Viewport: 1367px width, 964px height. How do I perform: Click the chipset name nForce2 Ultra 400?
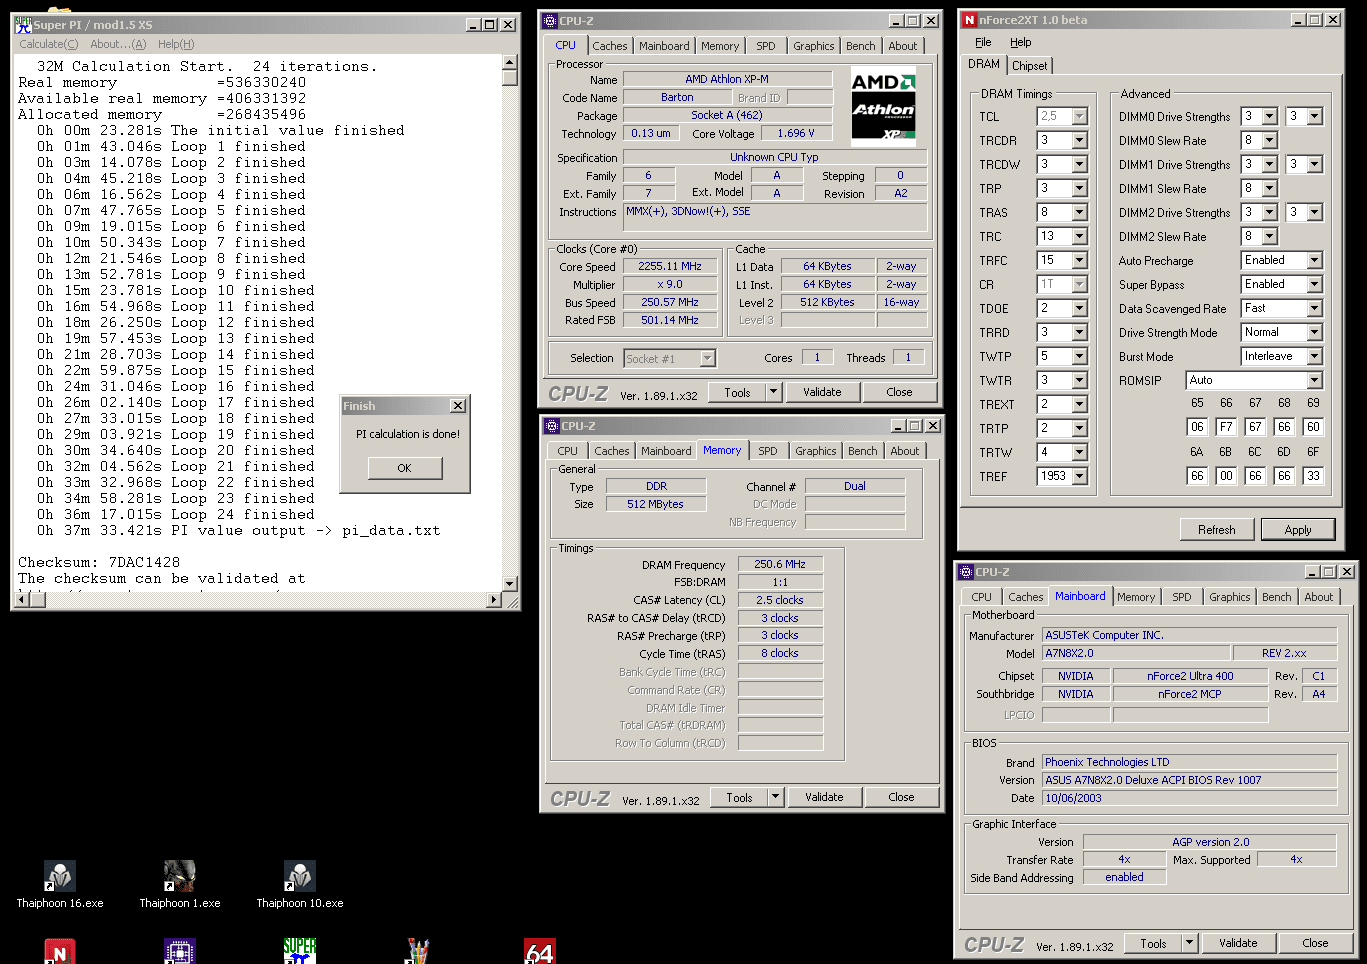pyautogui.click(x=1190, y=676)
